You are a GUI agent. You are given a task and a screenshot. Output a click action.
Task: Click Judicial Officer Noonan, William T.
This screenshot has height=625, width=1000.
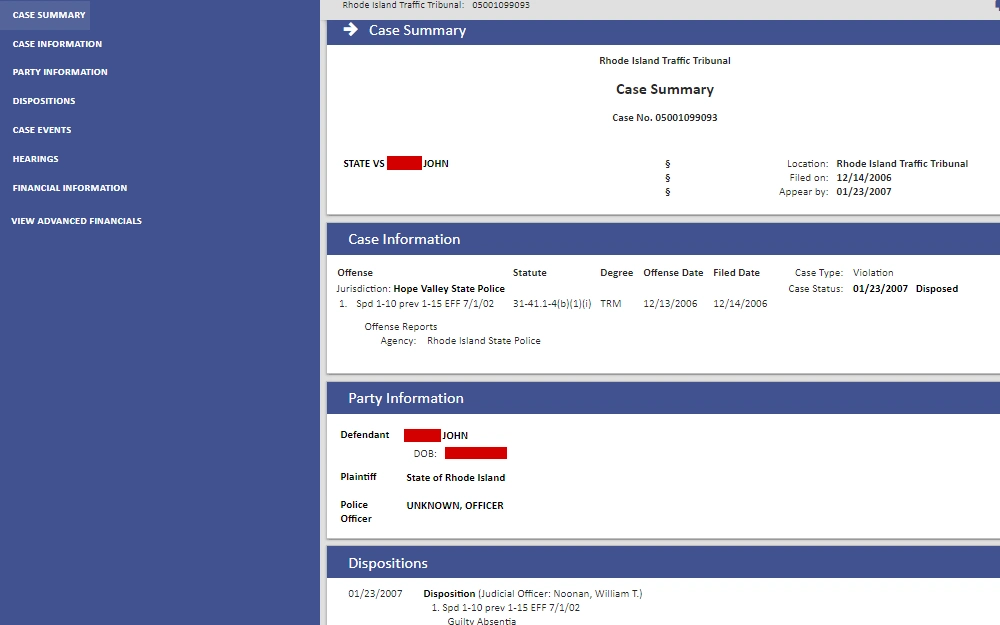coord(561,594)
